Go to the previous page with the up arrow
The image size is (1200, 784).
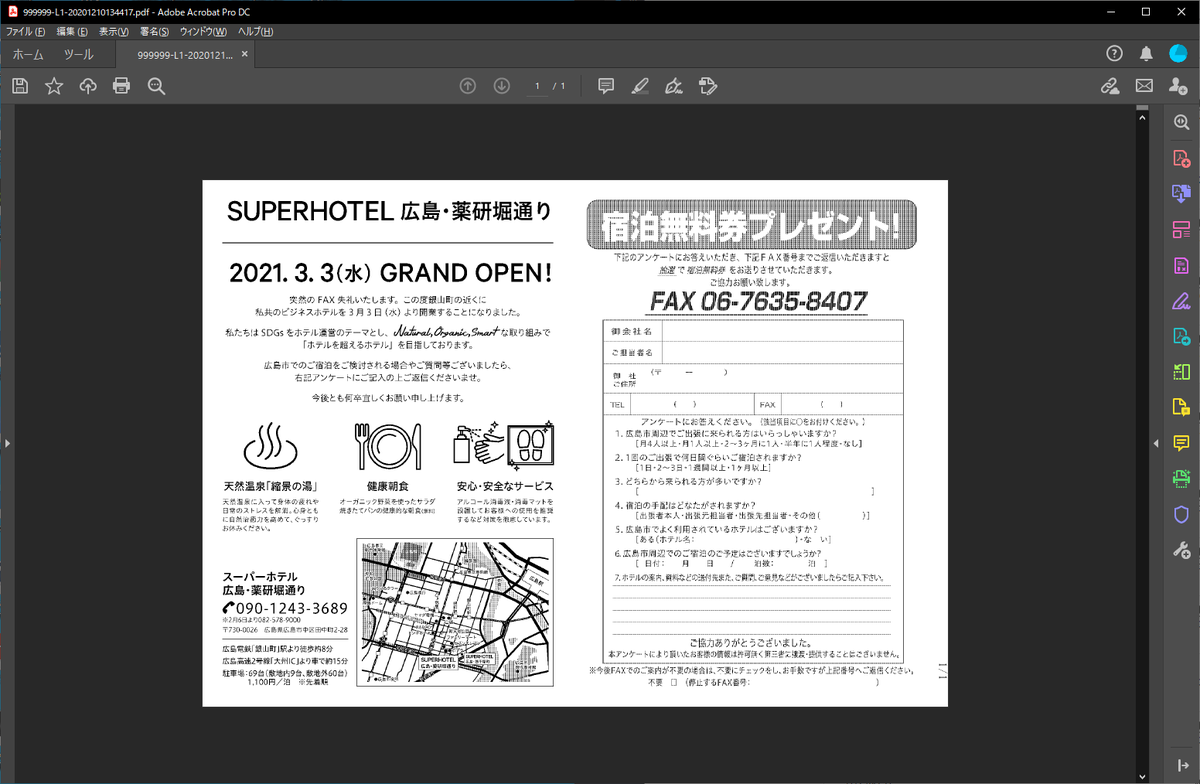[x=467, y=86]
